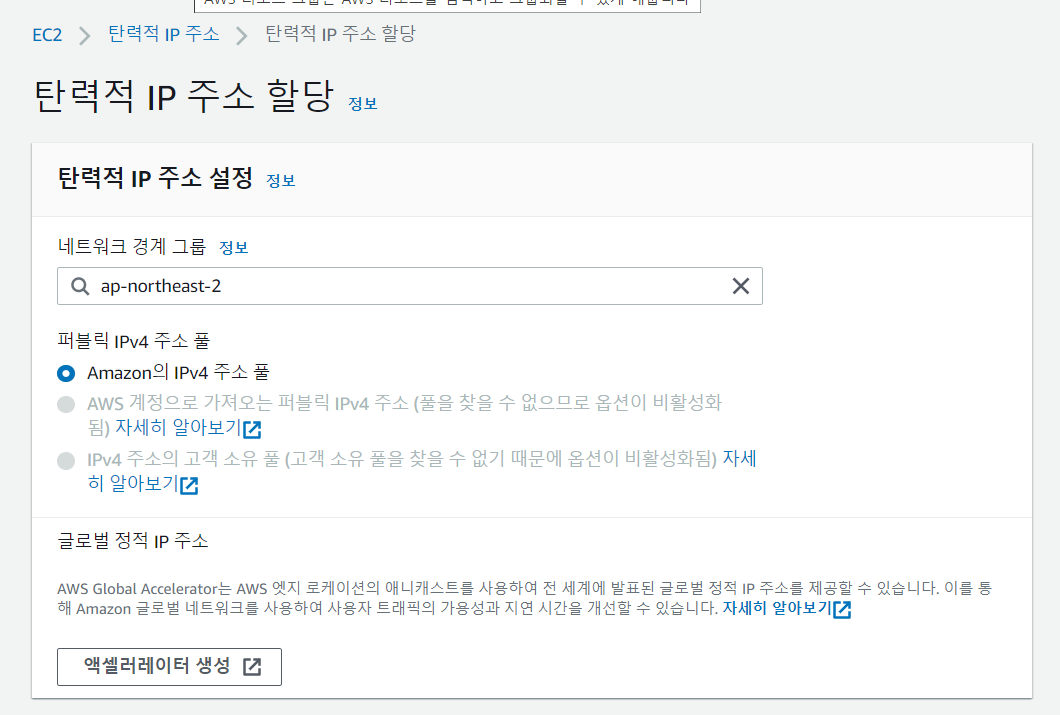Click 액셀러레이터 생성 button
The image size is (1060, 715).
pyautogui.click(x=169, y=666)
